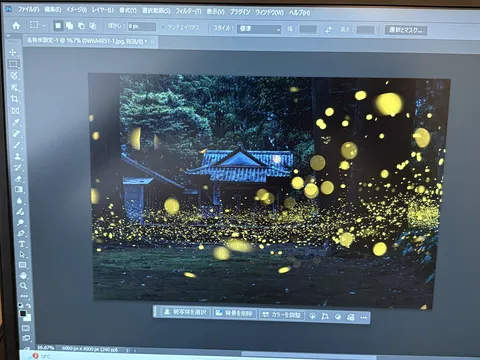Choose New selection mode
Image resolution: width=480 pixels, height=360 pixels.
pyautogui.click(x=58, y=26)
